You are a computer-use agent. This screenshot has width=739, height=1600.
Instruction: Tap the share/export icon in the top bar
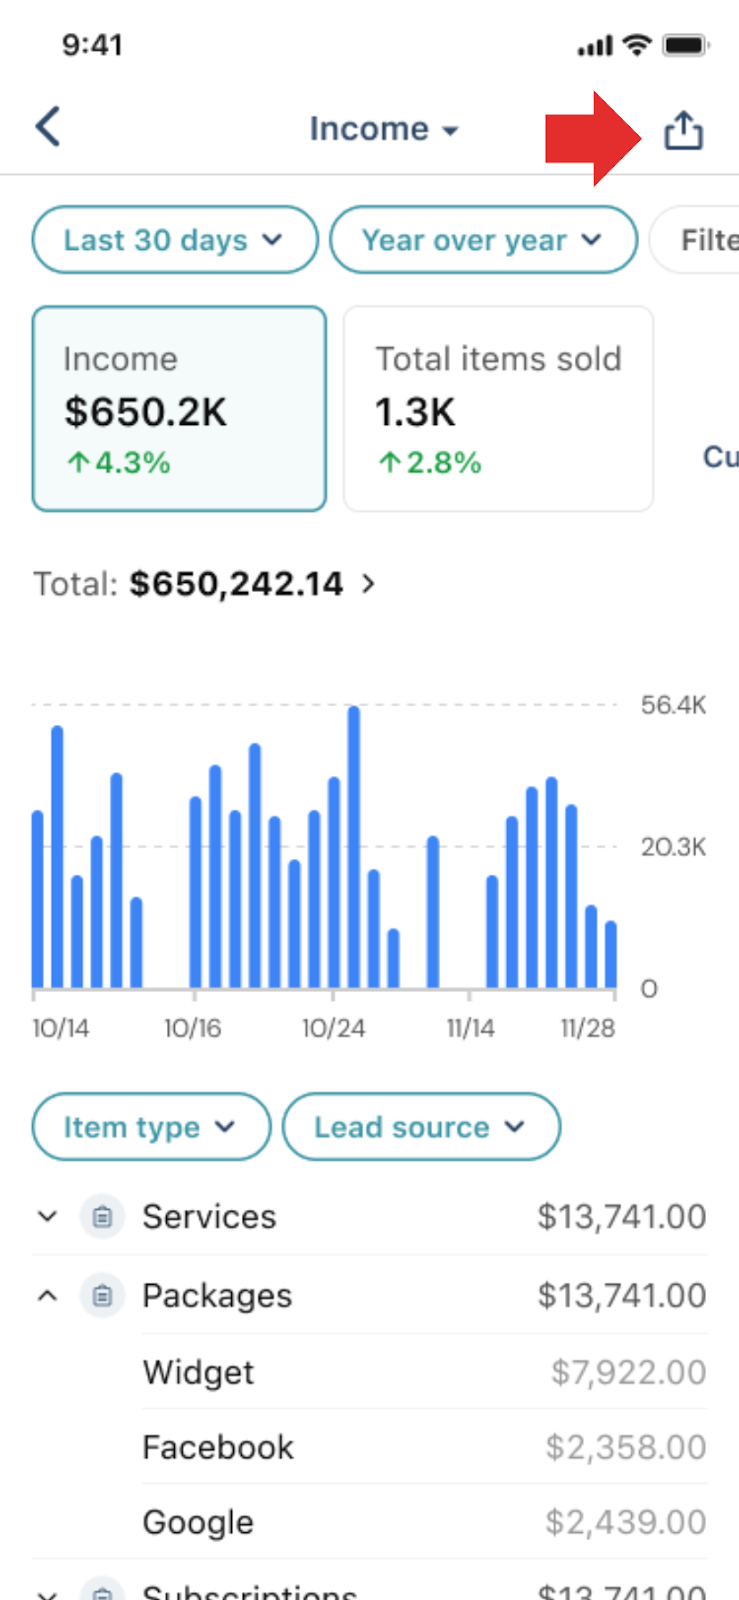point(683,128)
